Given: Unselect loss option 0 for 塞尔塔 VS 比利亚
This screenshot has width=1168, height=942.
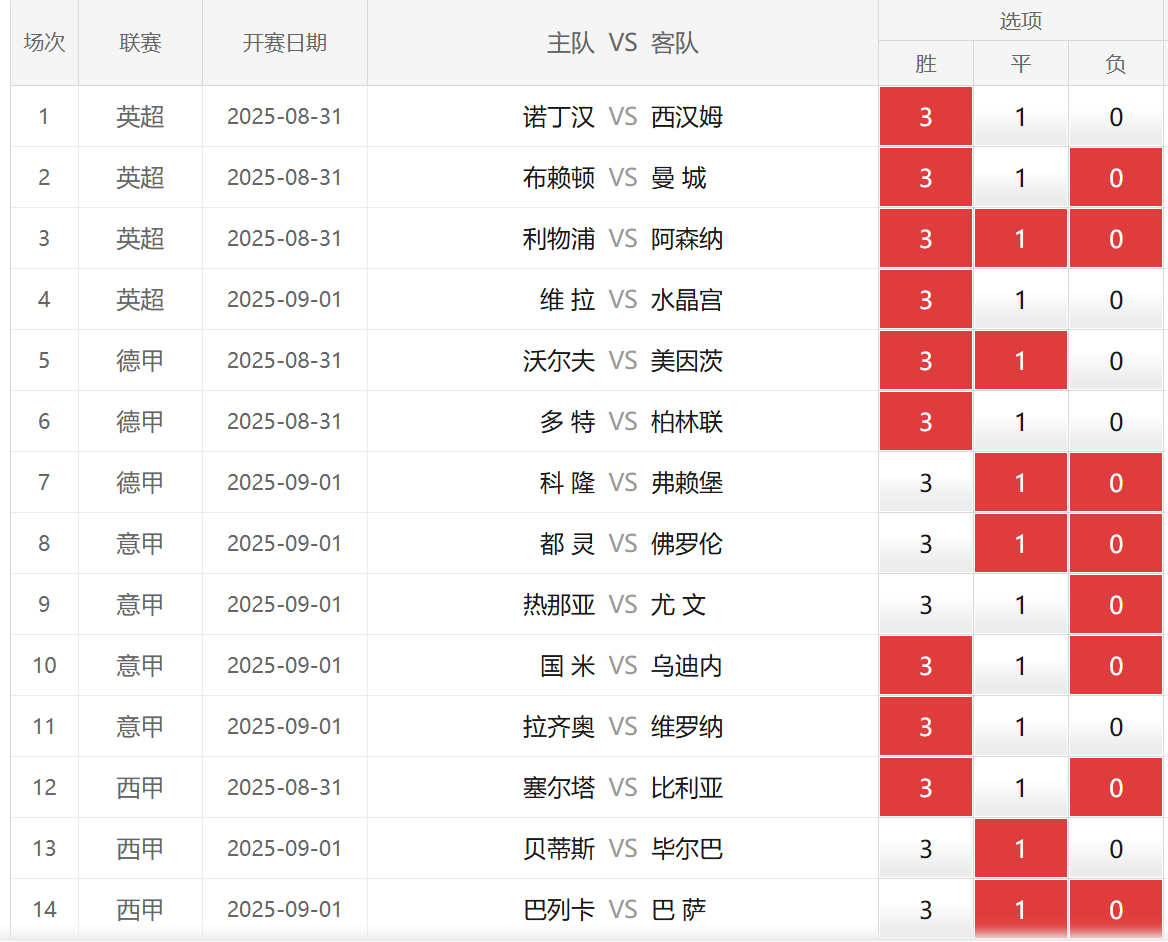Looking at the screenshot, I should 1116,788.
